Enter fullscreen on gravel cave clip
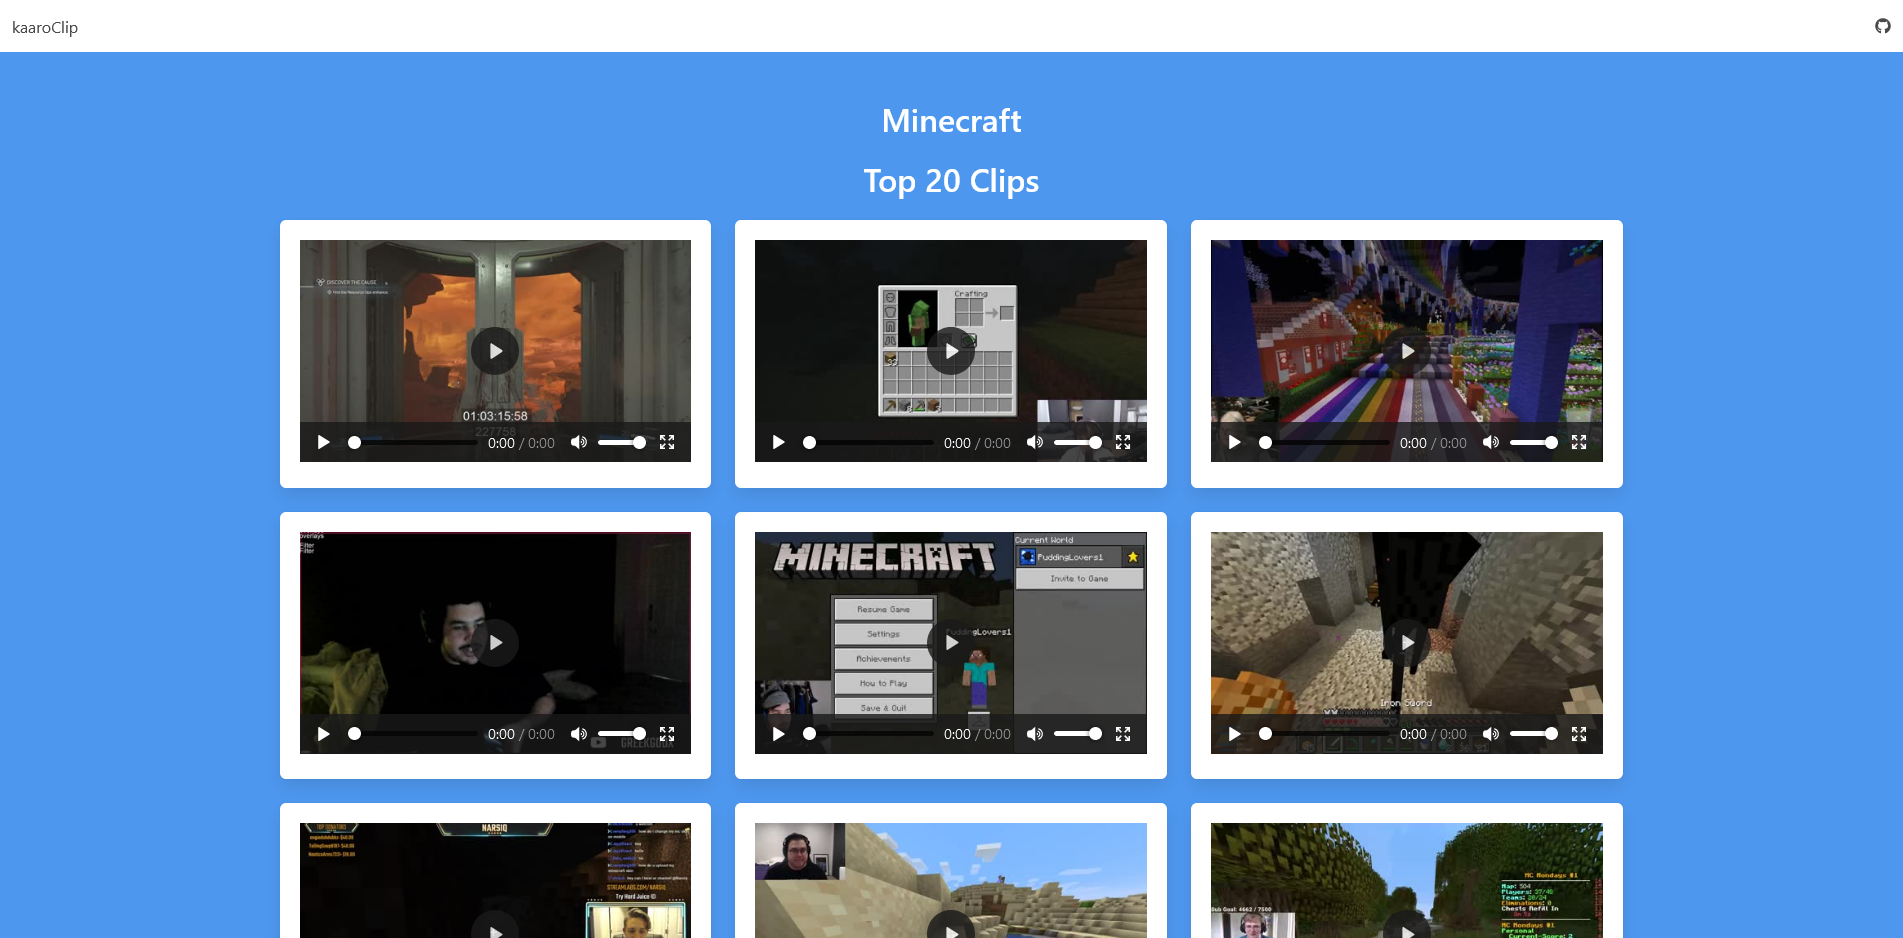This screenshot has width=1903, height=938. pos(1579,734)
